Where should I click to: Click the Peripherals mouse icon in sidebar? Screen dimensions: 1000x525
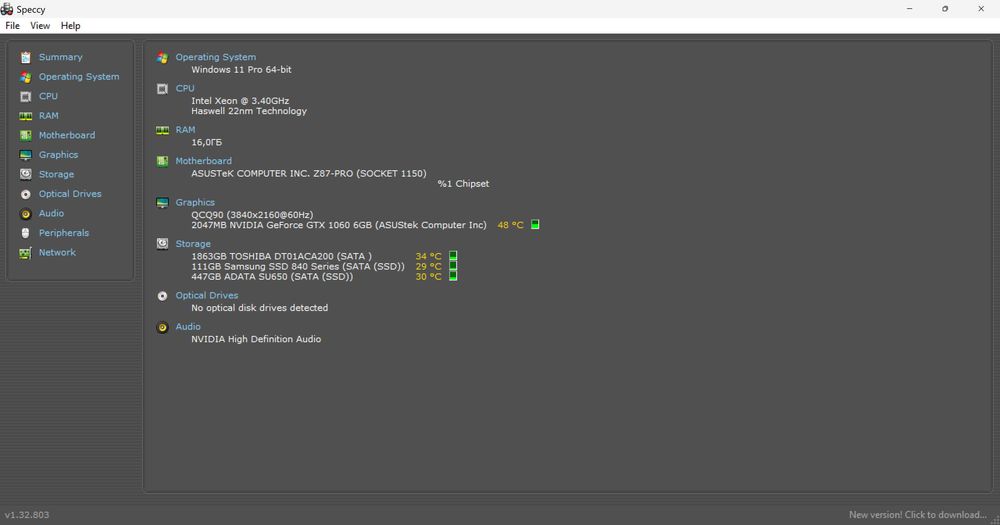tap(26, 233)
